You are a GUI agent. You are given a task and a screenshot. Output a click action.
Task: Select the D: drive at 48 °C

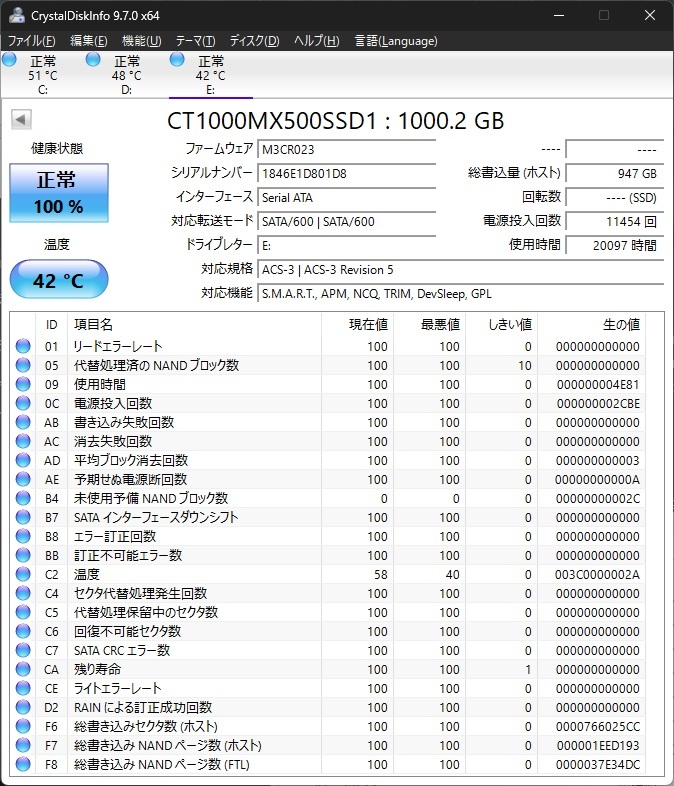(126, 75)
